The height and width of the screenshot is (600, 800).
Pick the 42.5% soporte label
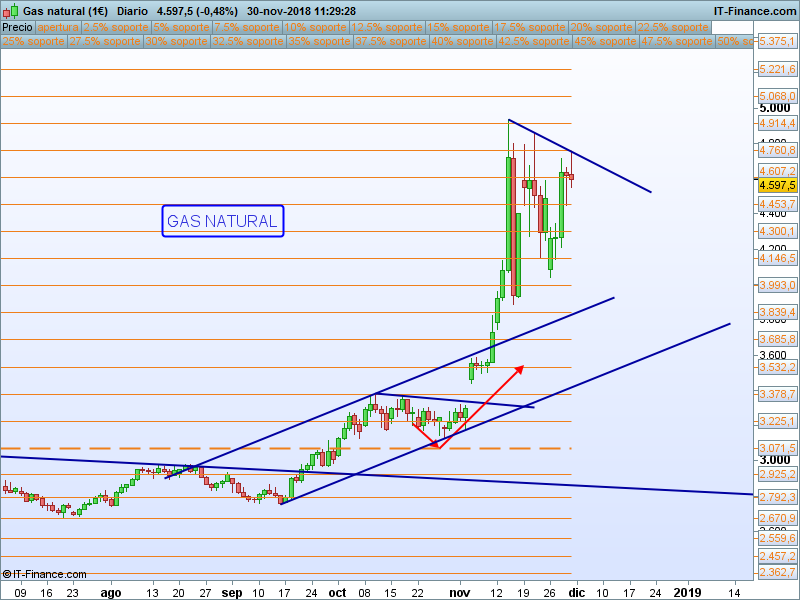(x=534, y=41)
